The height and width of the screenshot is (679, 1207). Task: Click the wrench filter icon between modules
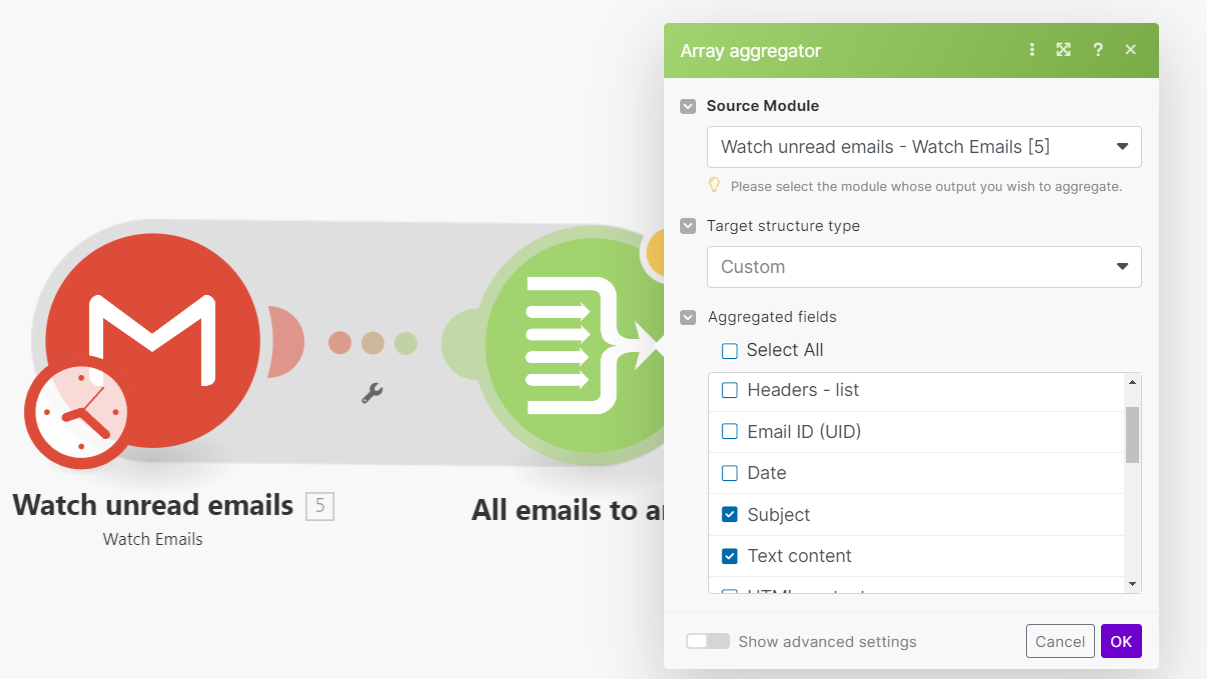pyautogui.click(x=372, y=393)
